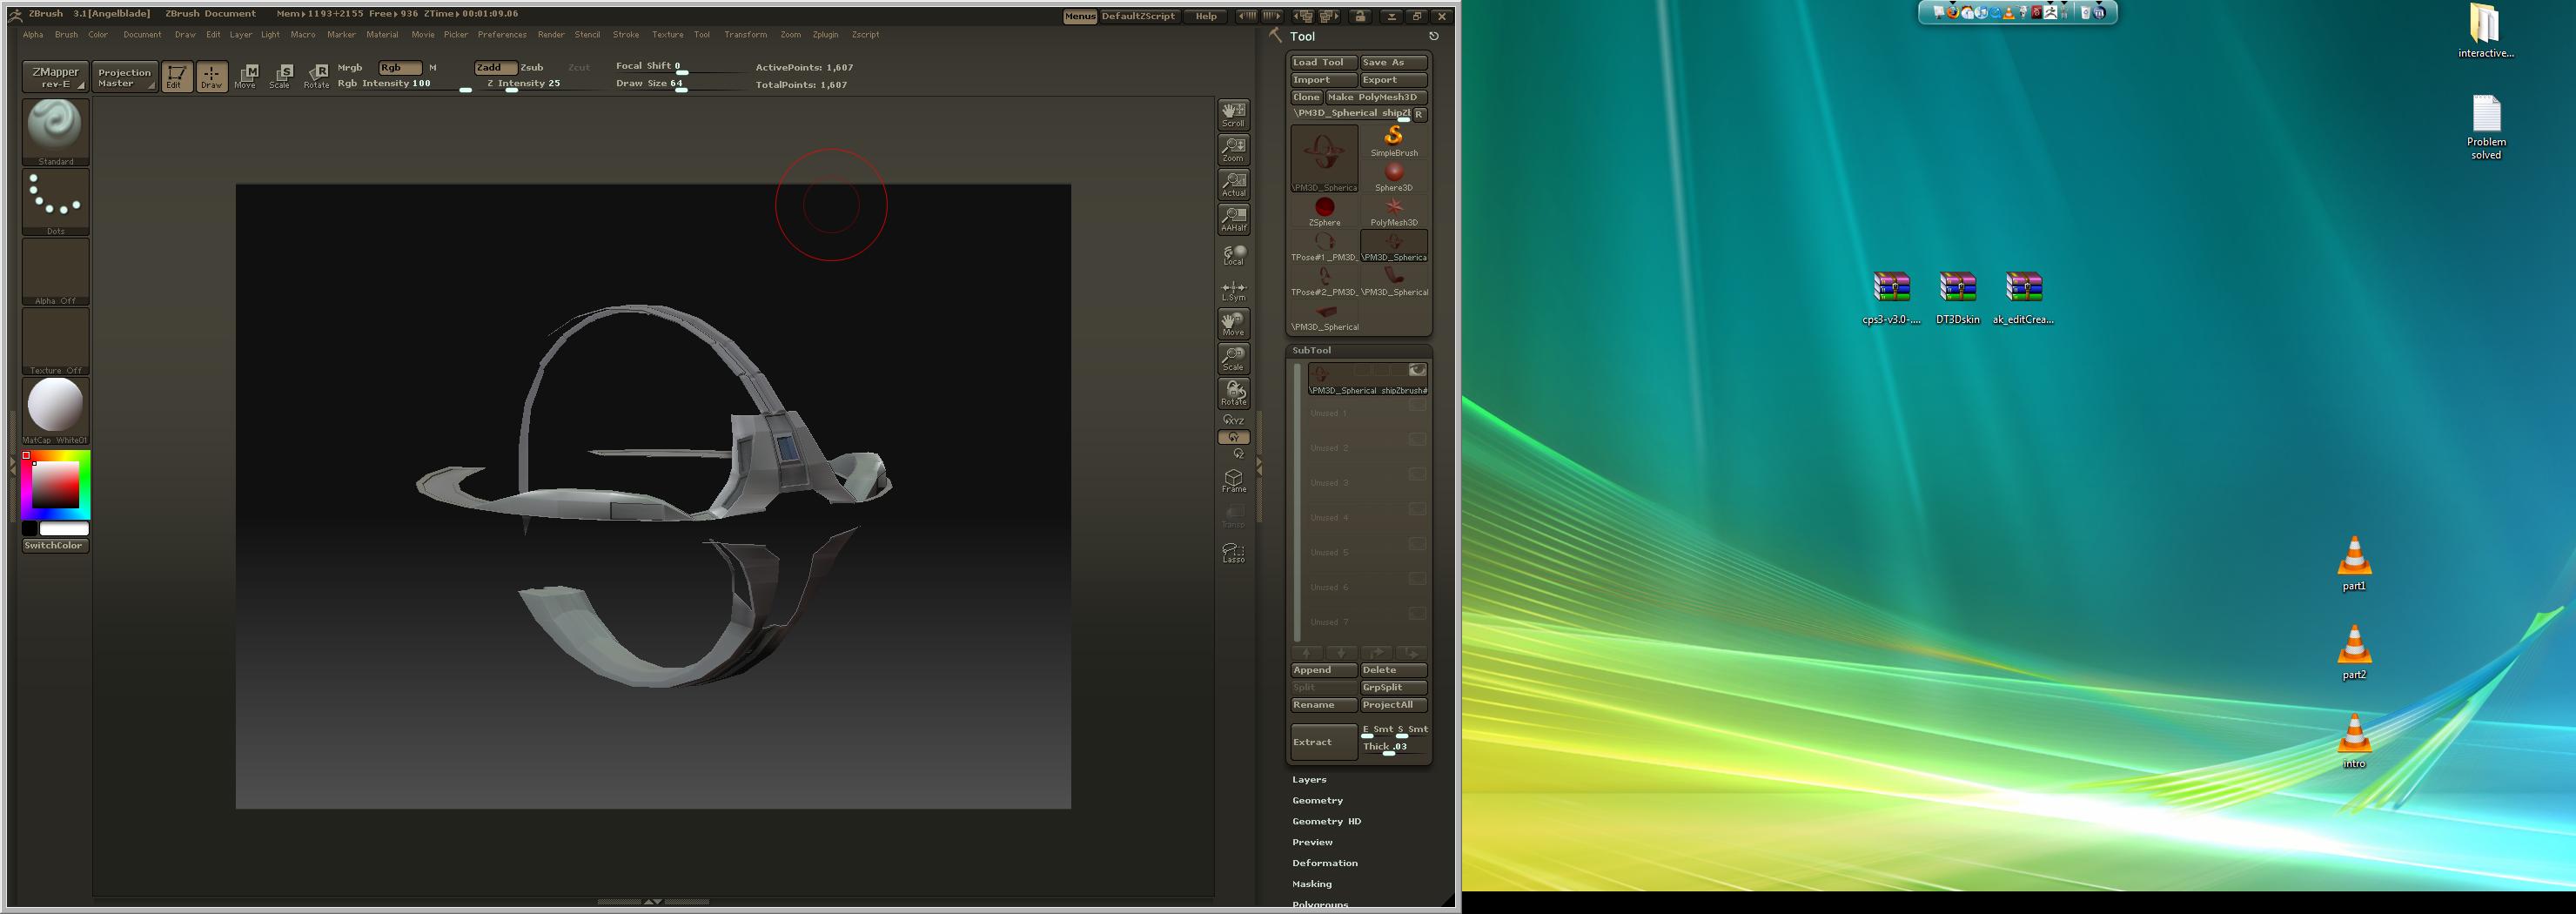Image resolution: width=2576 pixels, height=914 pixels.
Task: Enable Zsub sculpting mode
Action: [532, 68]
